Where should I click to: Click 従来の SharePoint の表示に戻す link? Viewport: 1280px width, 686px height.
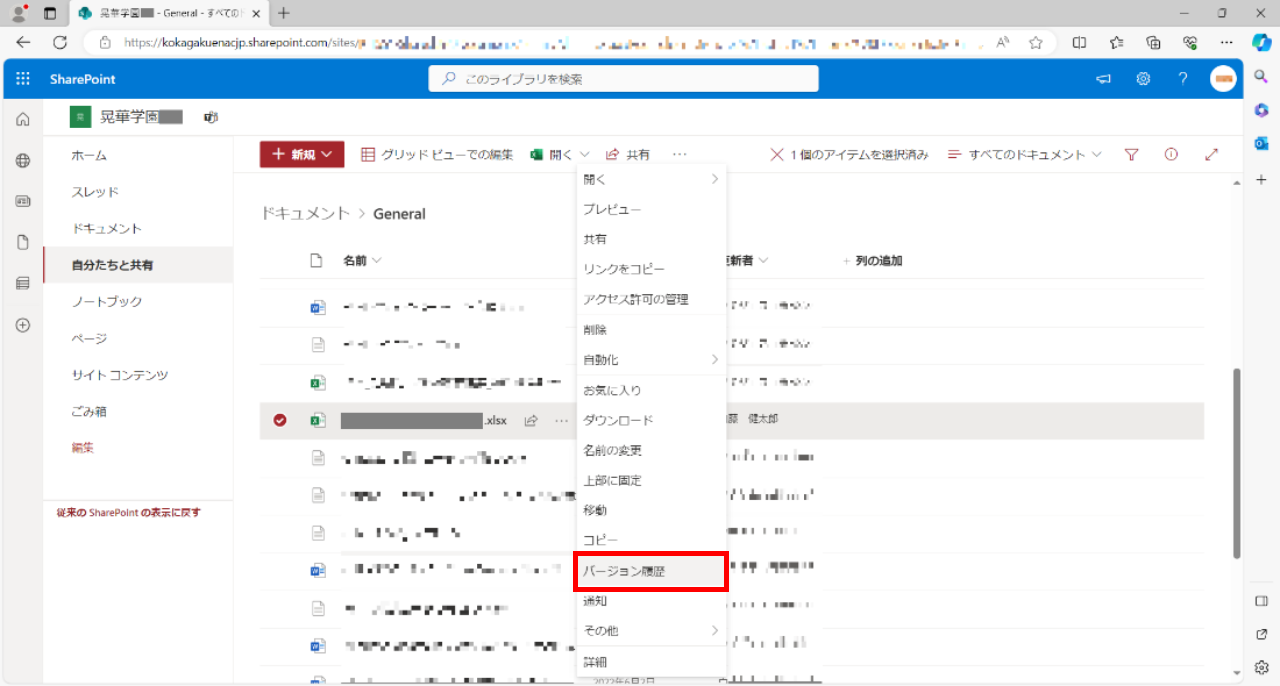pyautogui.click(x=129, y=512)
